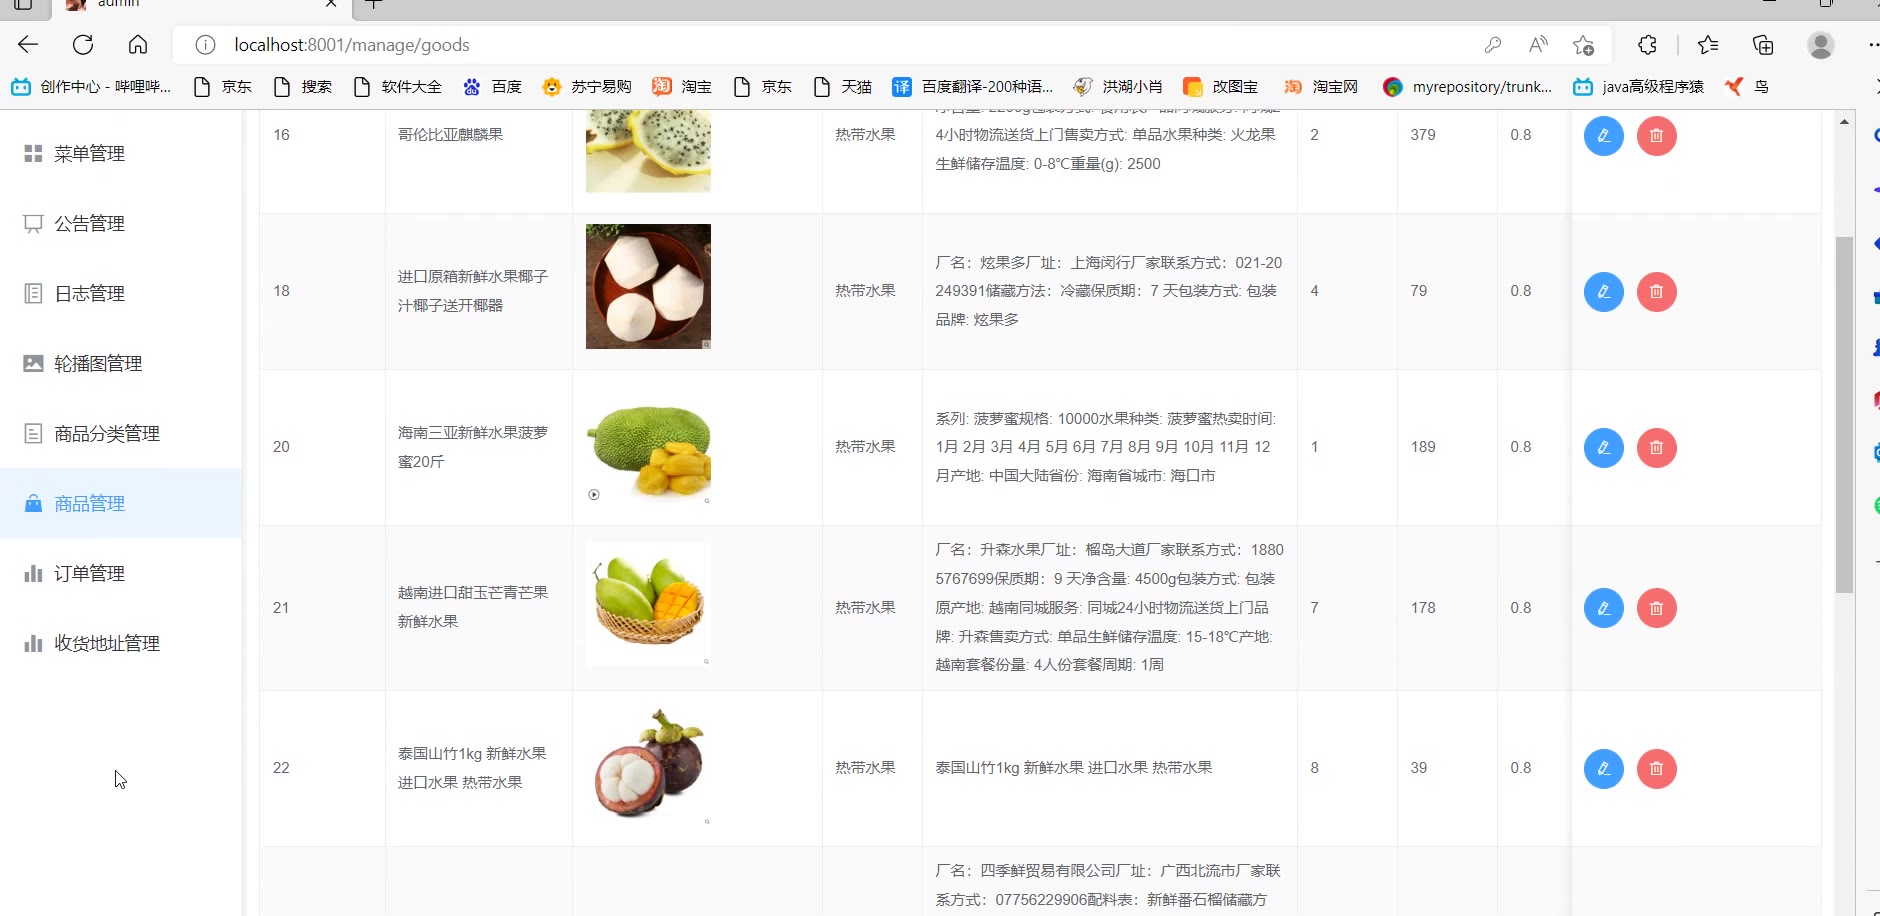Open collections icon in browser toolbar
This screenshot has width=1880, height=916.
point(1763,45)
